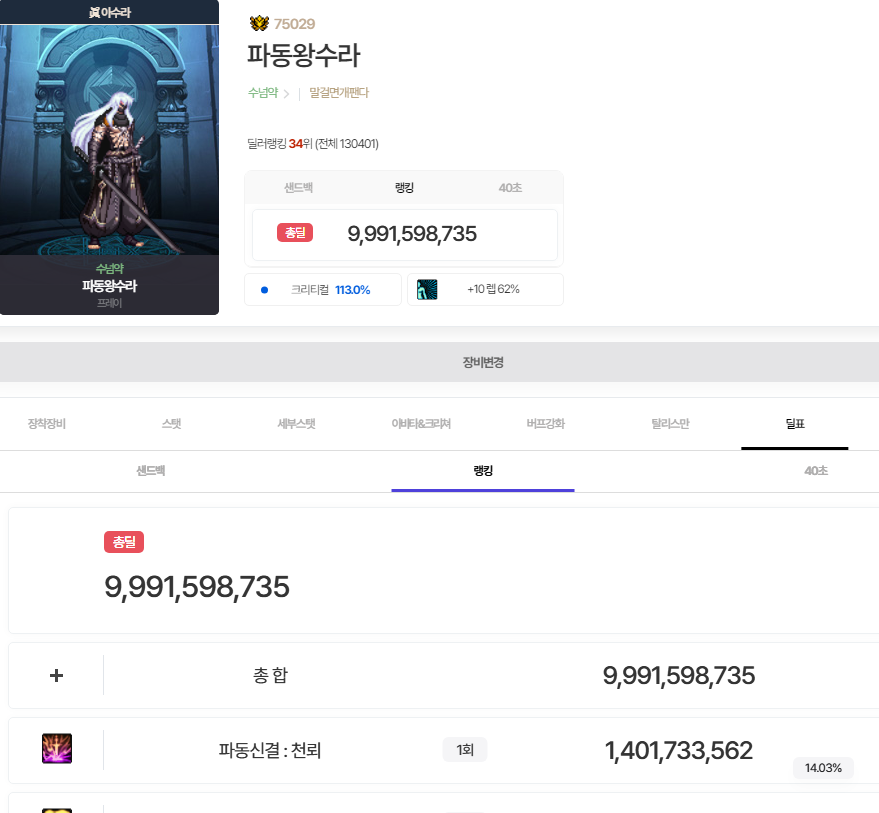Expand the 총 합 row with the plus icon

(56, 675)
